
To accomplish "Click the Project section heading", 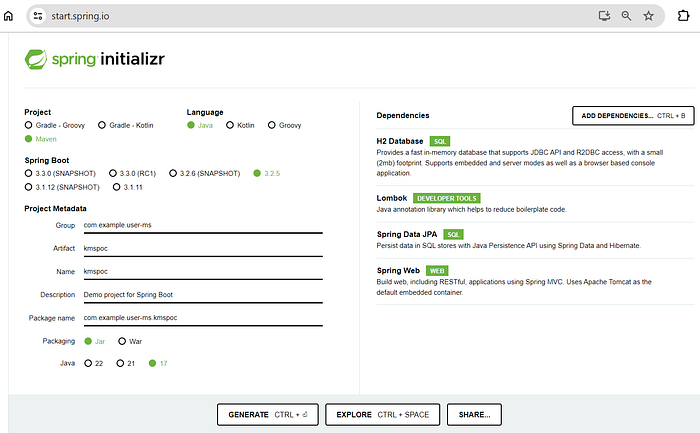I will coord(38,112).
